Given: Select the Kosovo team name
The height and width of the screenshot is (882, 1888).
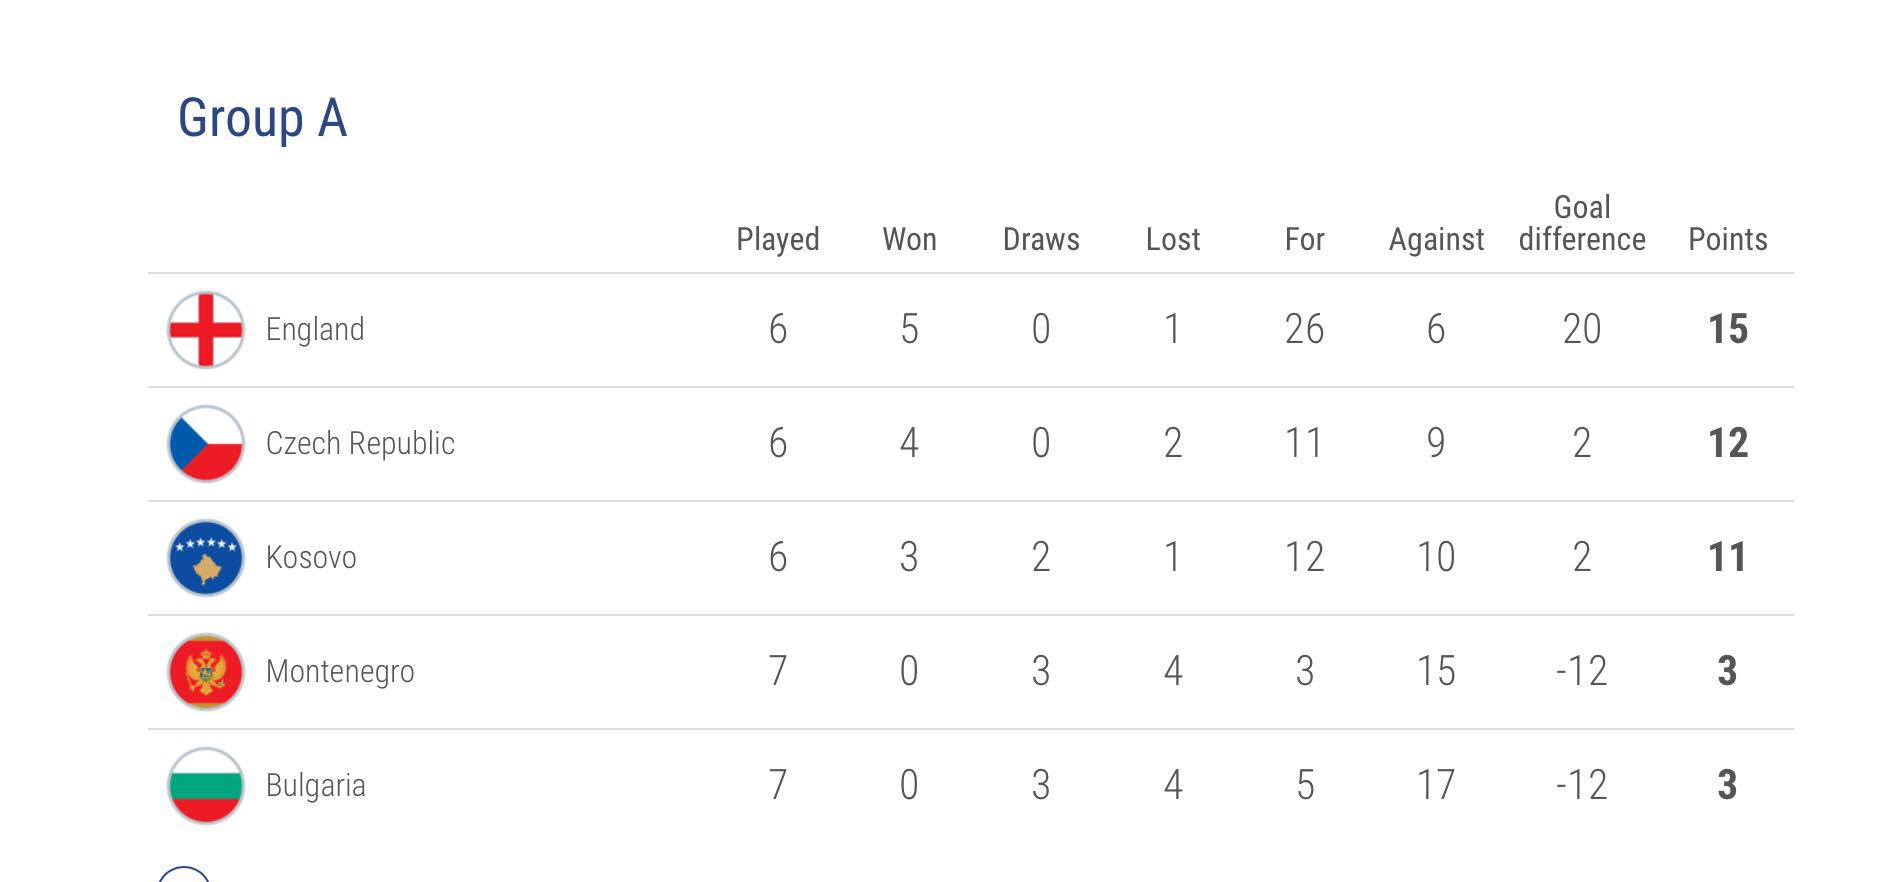Looking at the screenshot, I should click(x=311, y=557).
